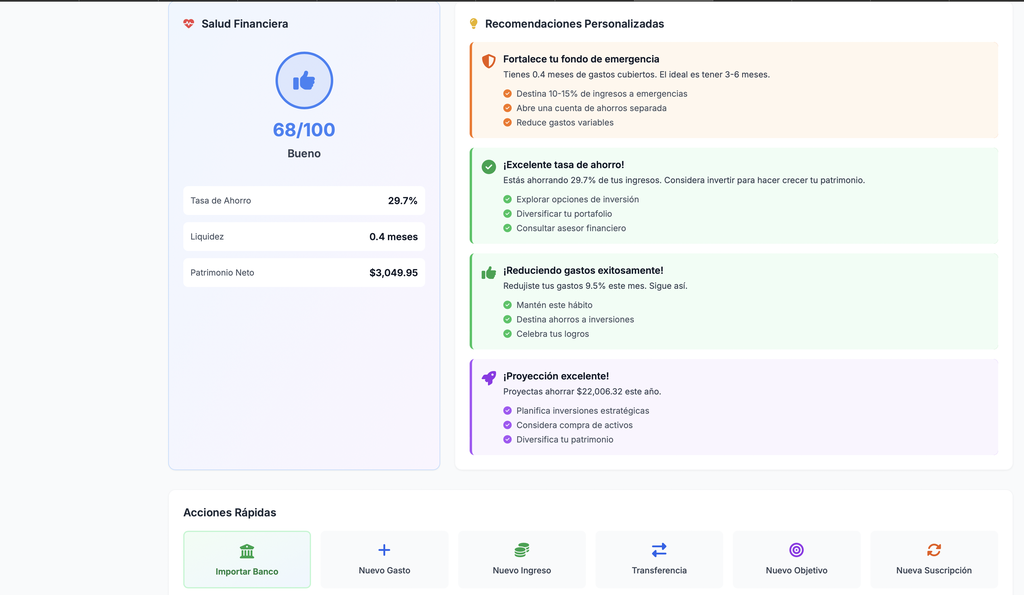Click the green check icon on tasa de ahorro card
Viewport: 1024px width, 595px height.
click(x=487, y=167)
